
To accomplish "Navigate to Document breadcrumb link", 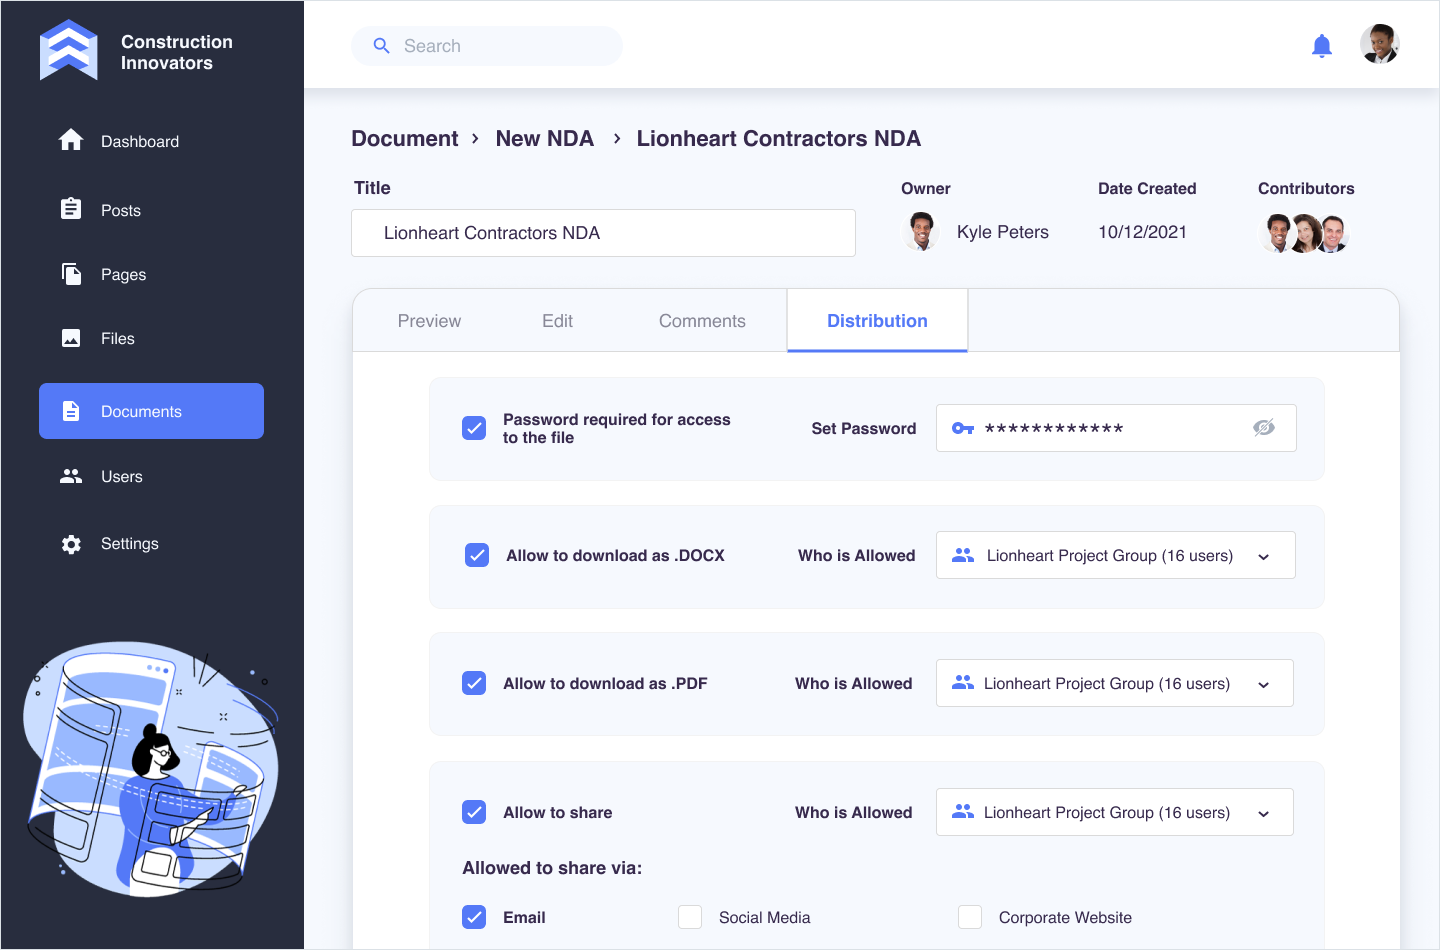I will (x=404, y=138).
